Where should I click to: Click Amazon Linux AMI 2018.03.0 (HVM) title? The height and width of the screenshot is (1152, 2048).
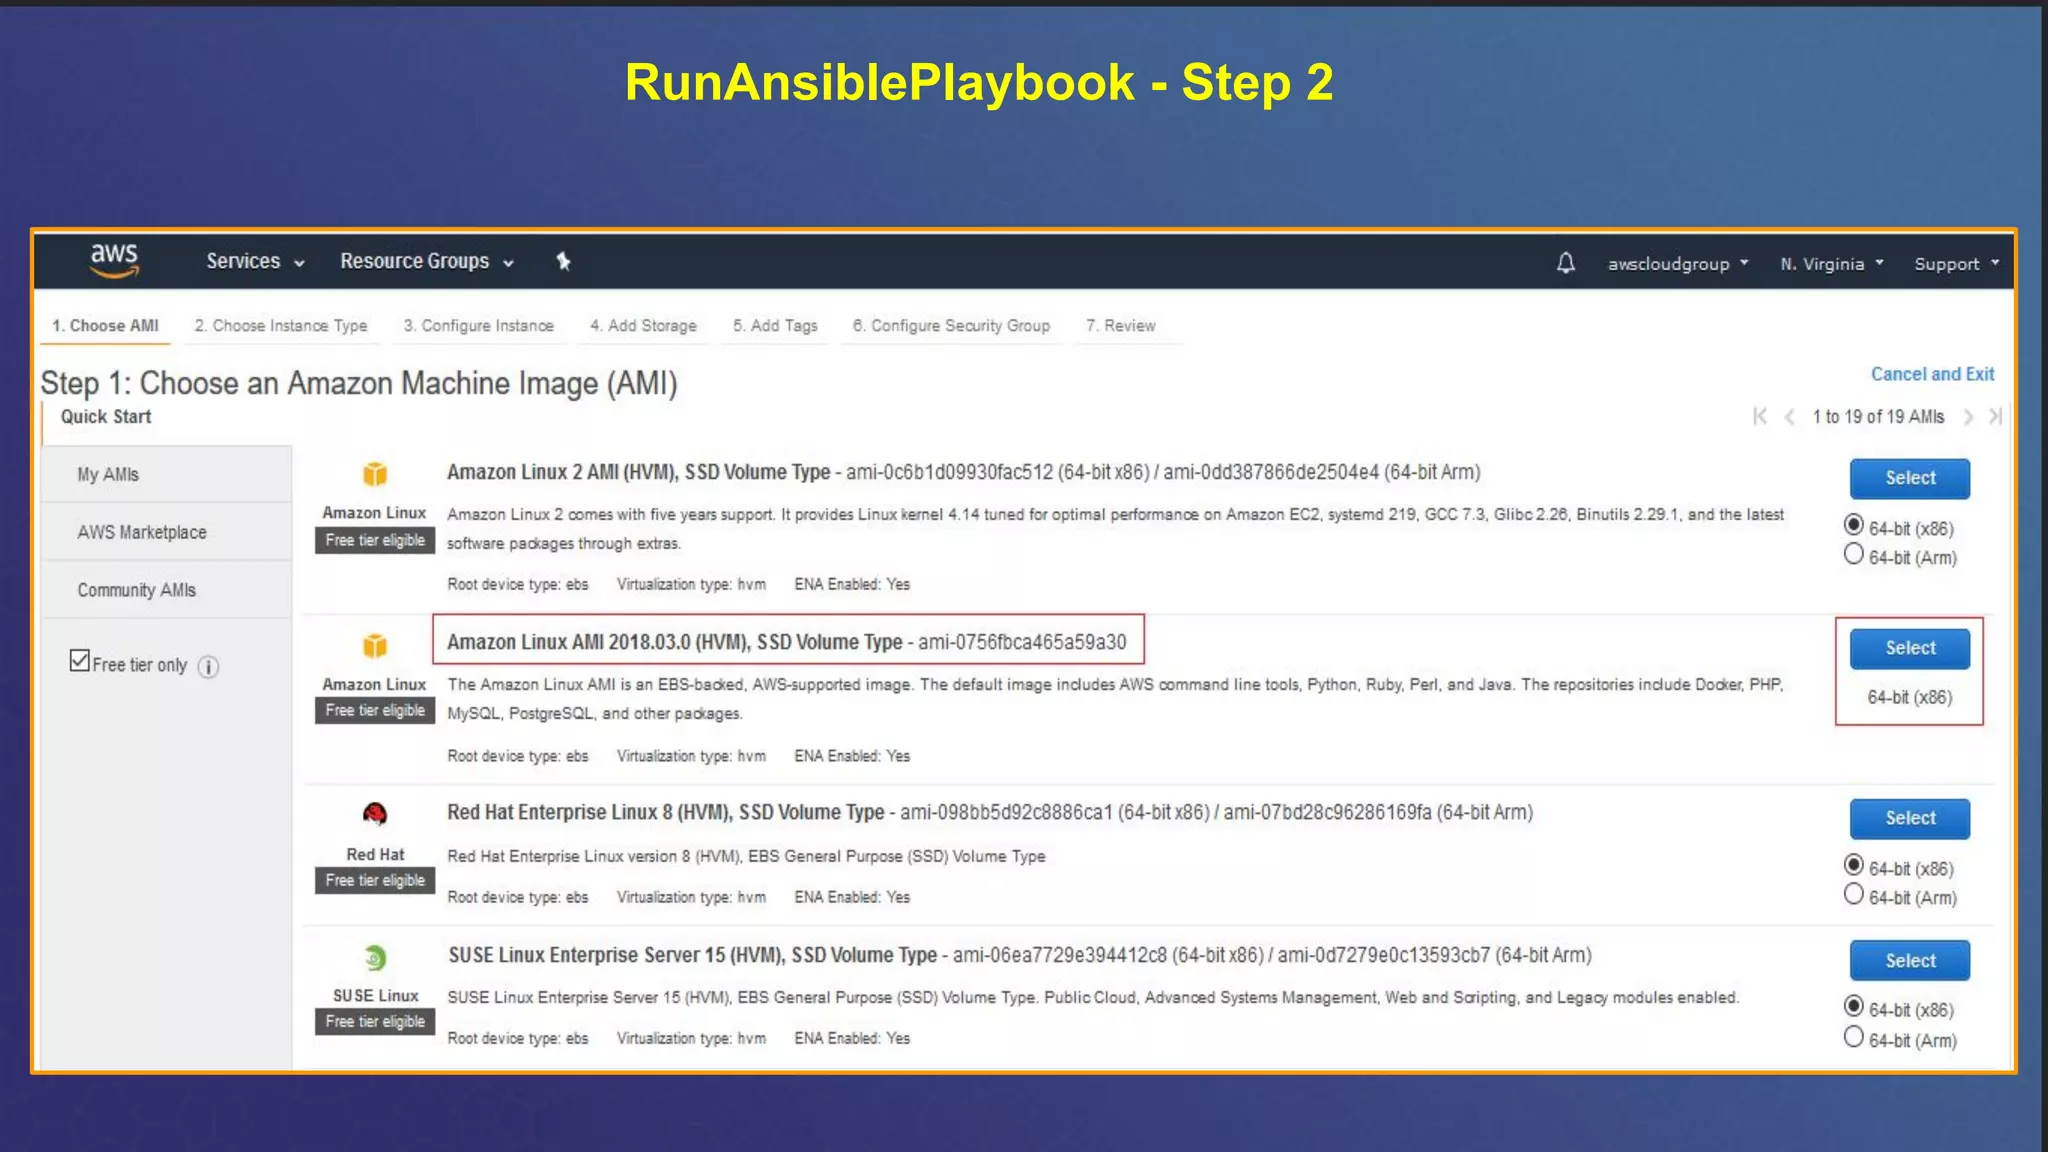(675, 642)
